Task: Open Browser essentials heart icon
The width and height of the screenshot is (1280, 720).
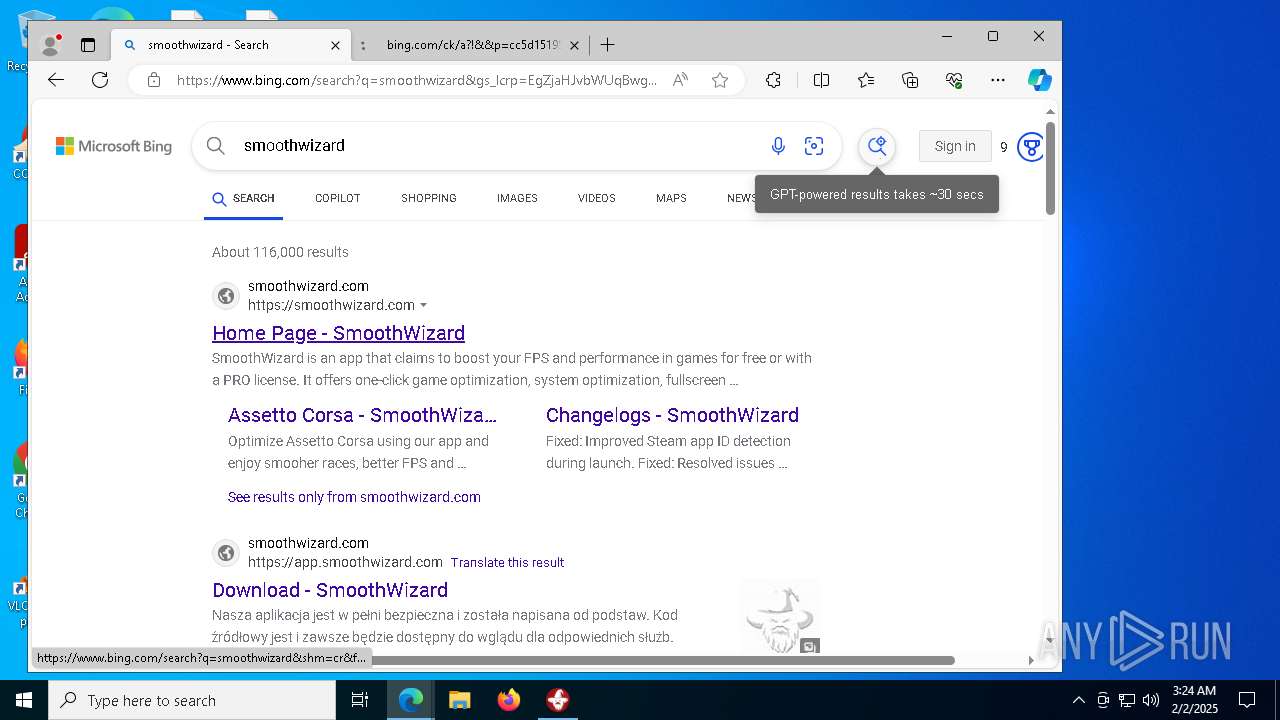Action: 954,80
